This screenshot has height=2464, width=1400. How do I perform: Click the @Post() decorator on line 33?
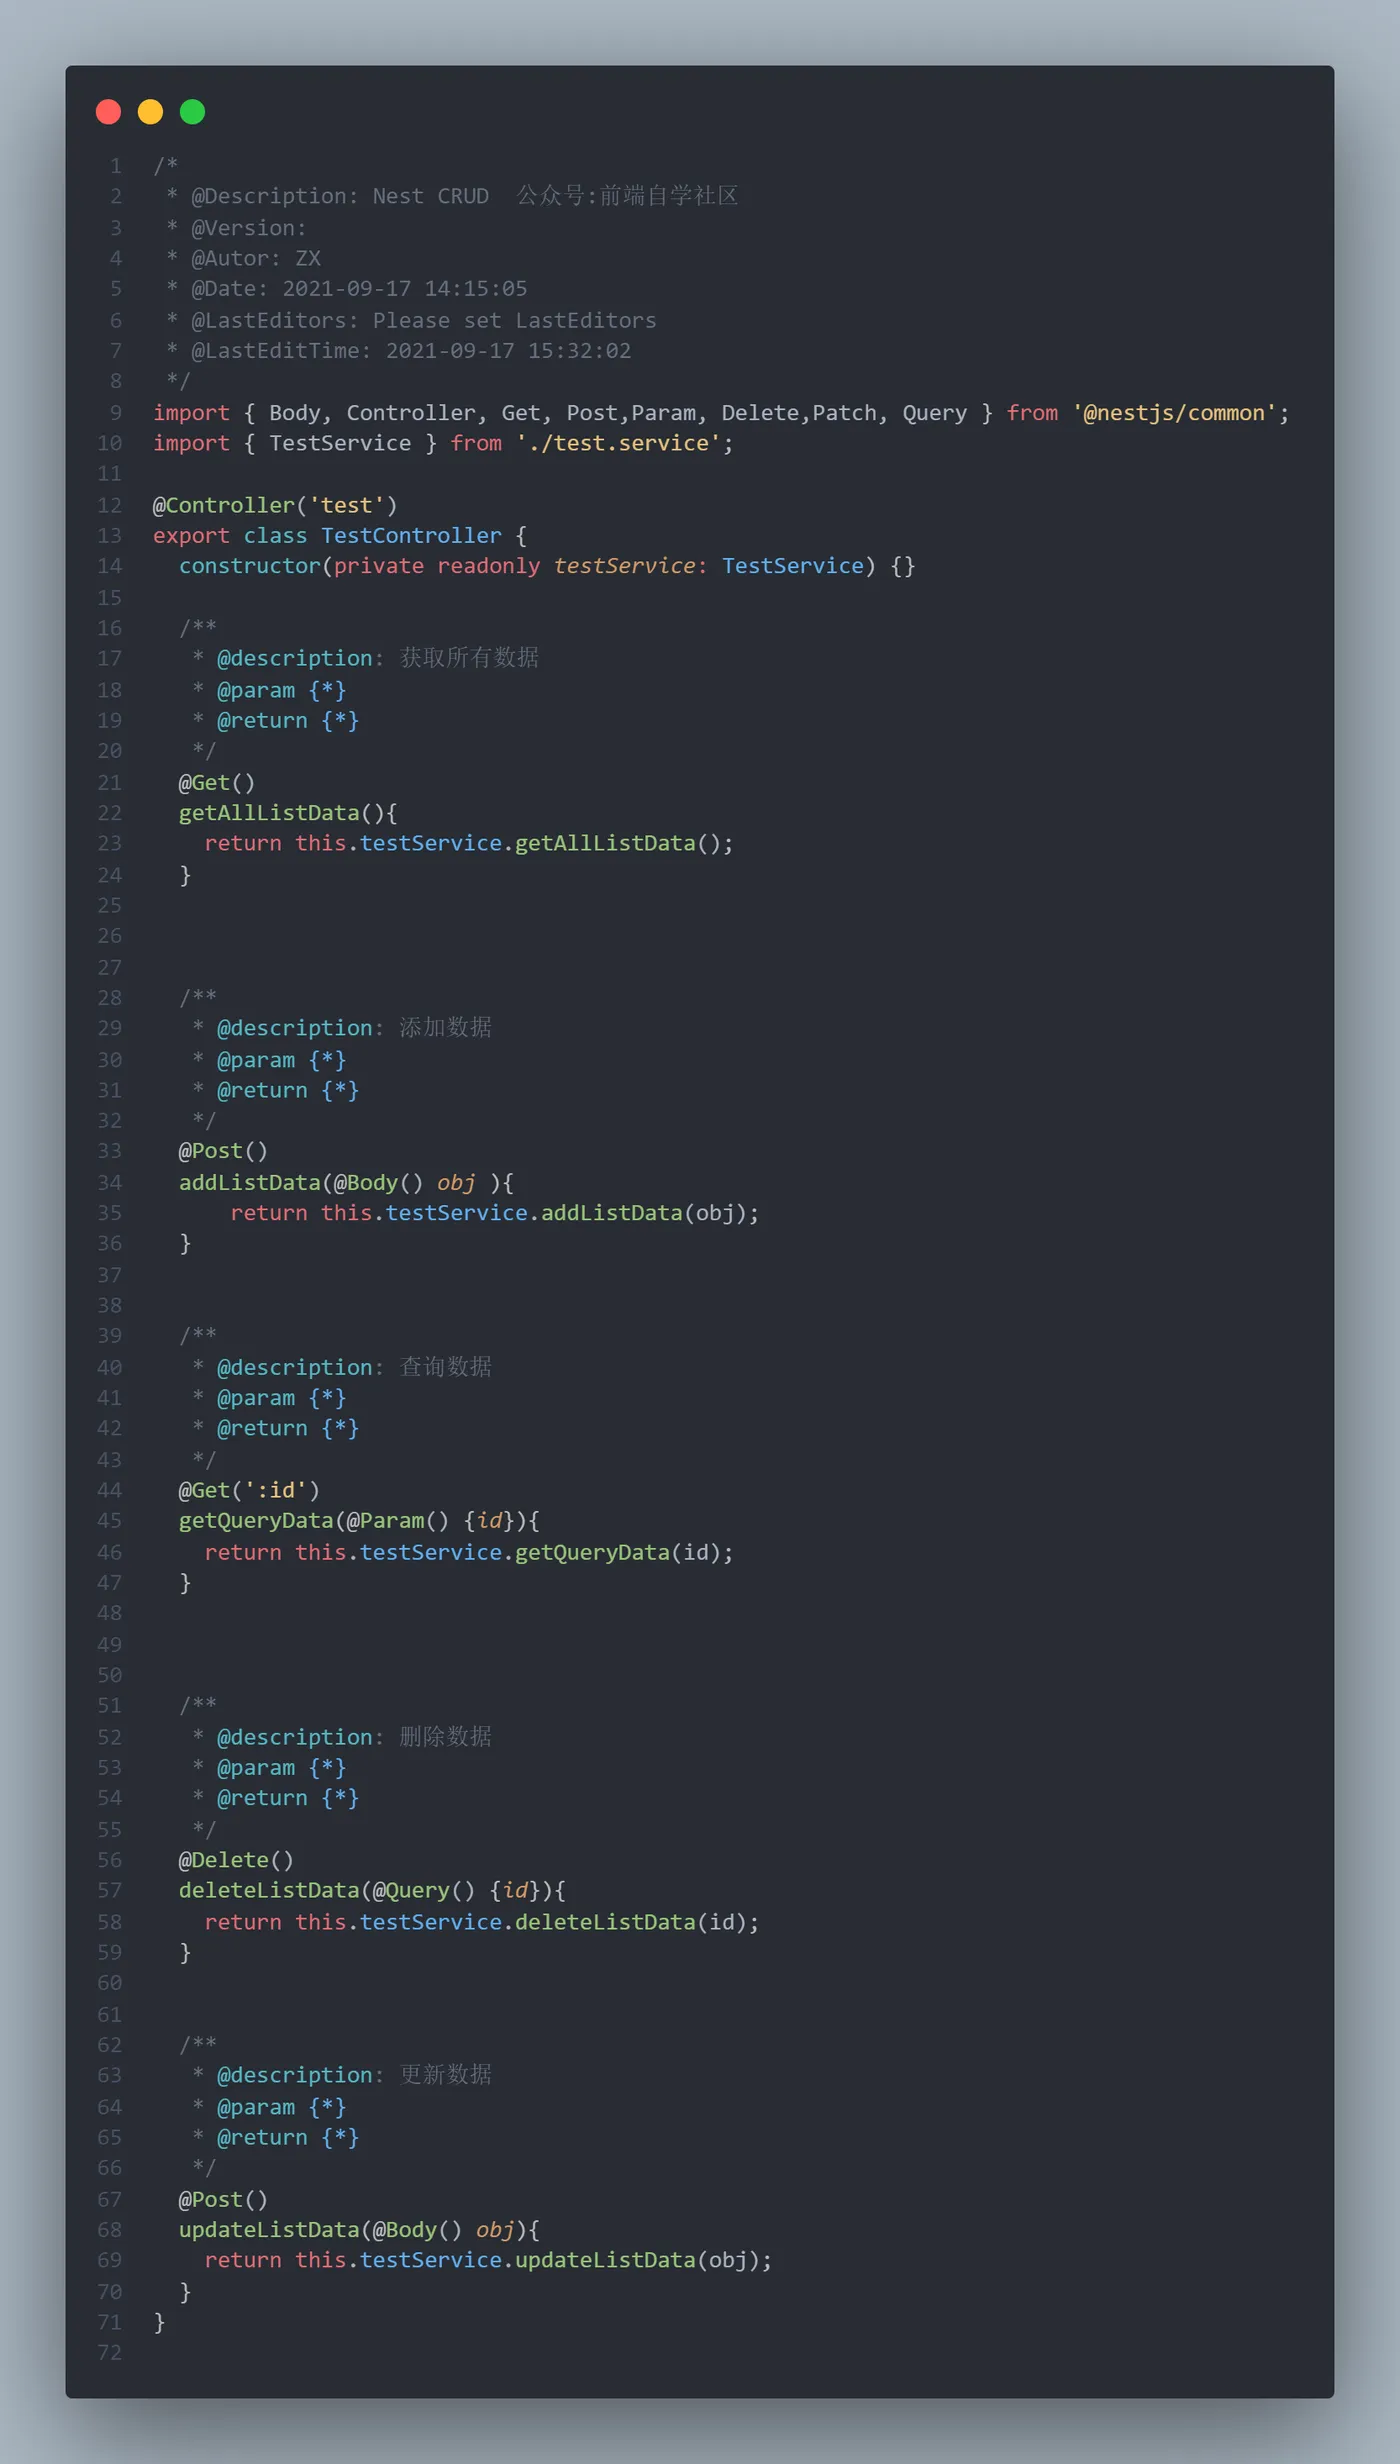click(x=223, y=1151)
